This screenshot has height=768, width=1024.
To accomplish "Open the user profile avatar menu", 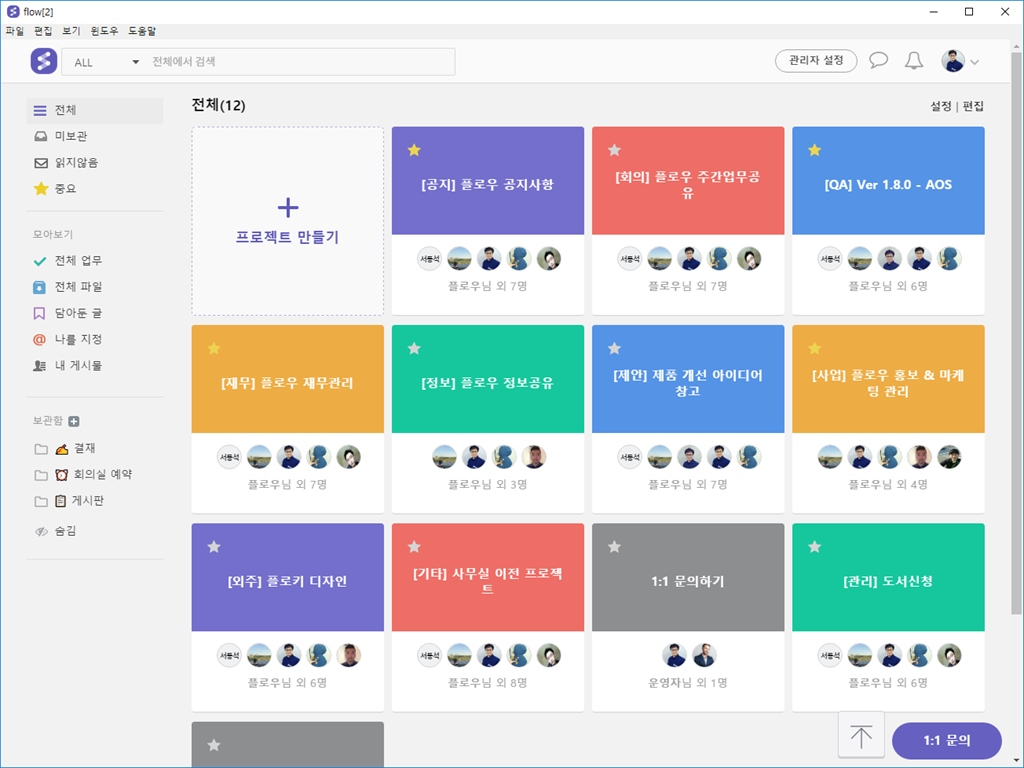I will pos(959,61).
